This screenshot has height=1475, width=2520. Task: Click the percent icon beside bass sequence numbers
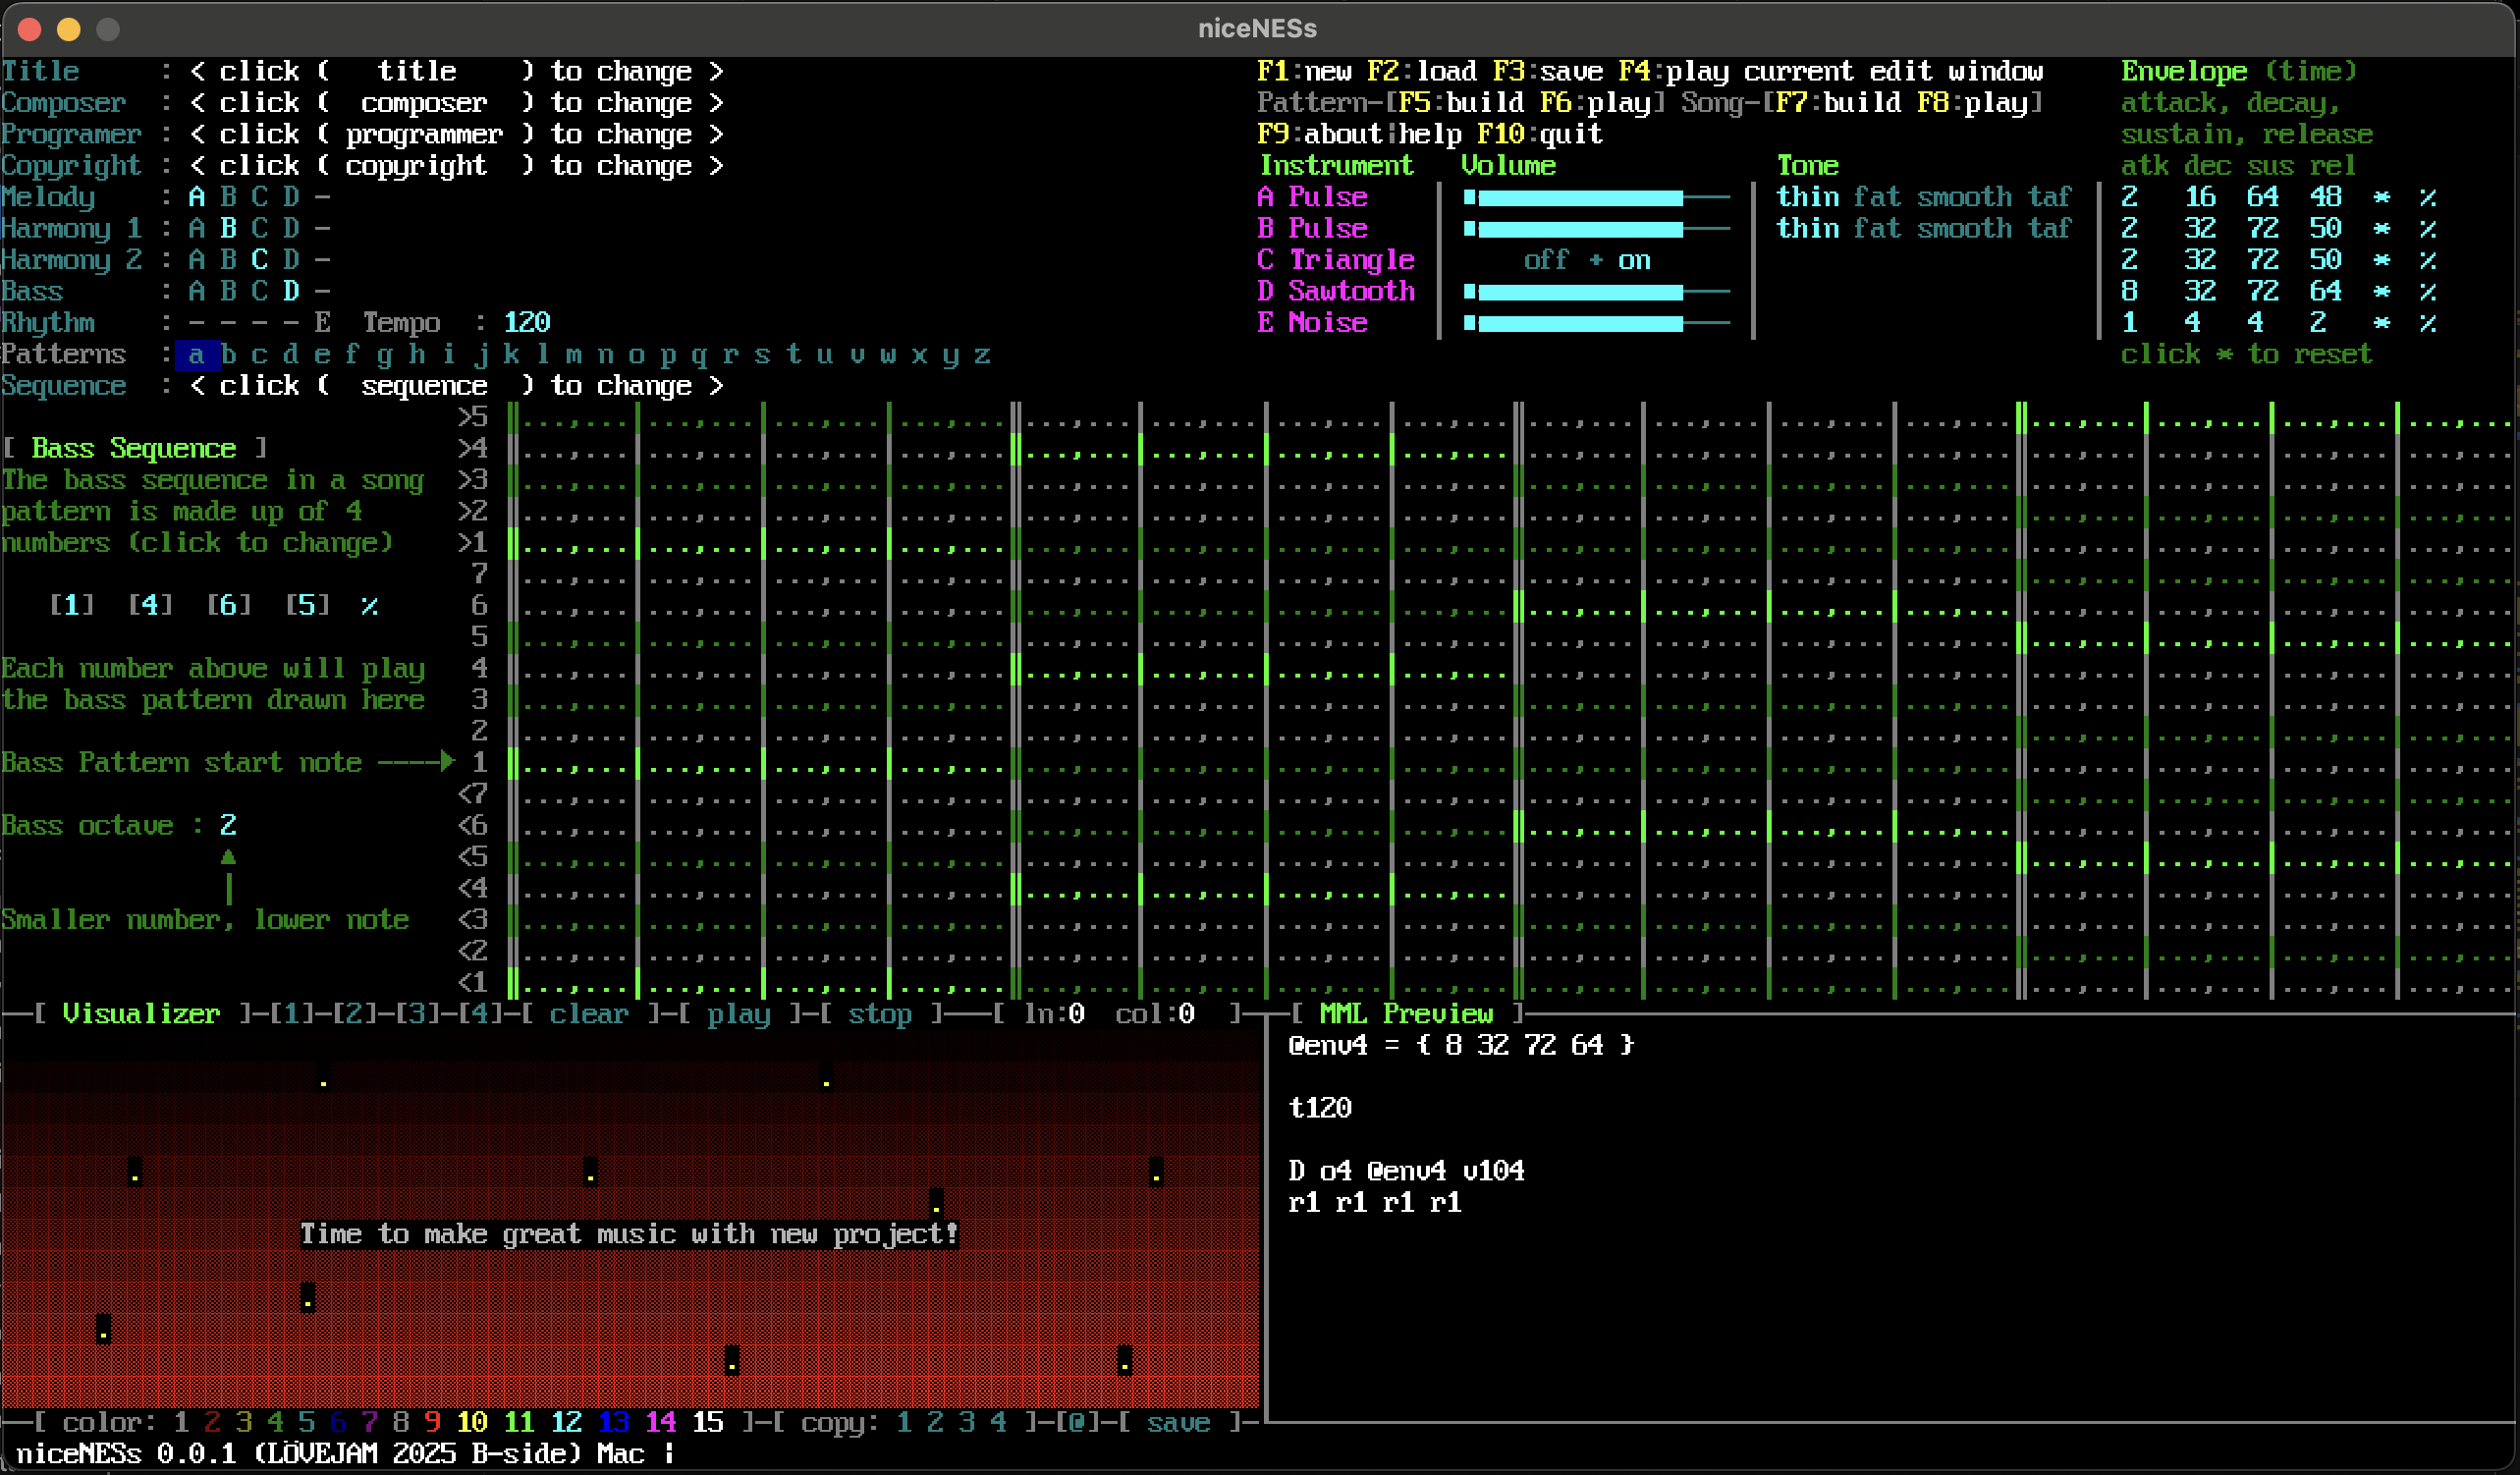tap(369, 606)
